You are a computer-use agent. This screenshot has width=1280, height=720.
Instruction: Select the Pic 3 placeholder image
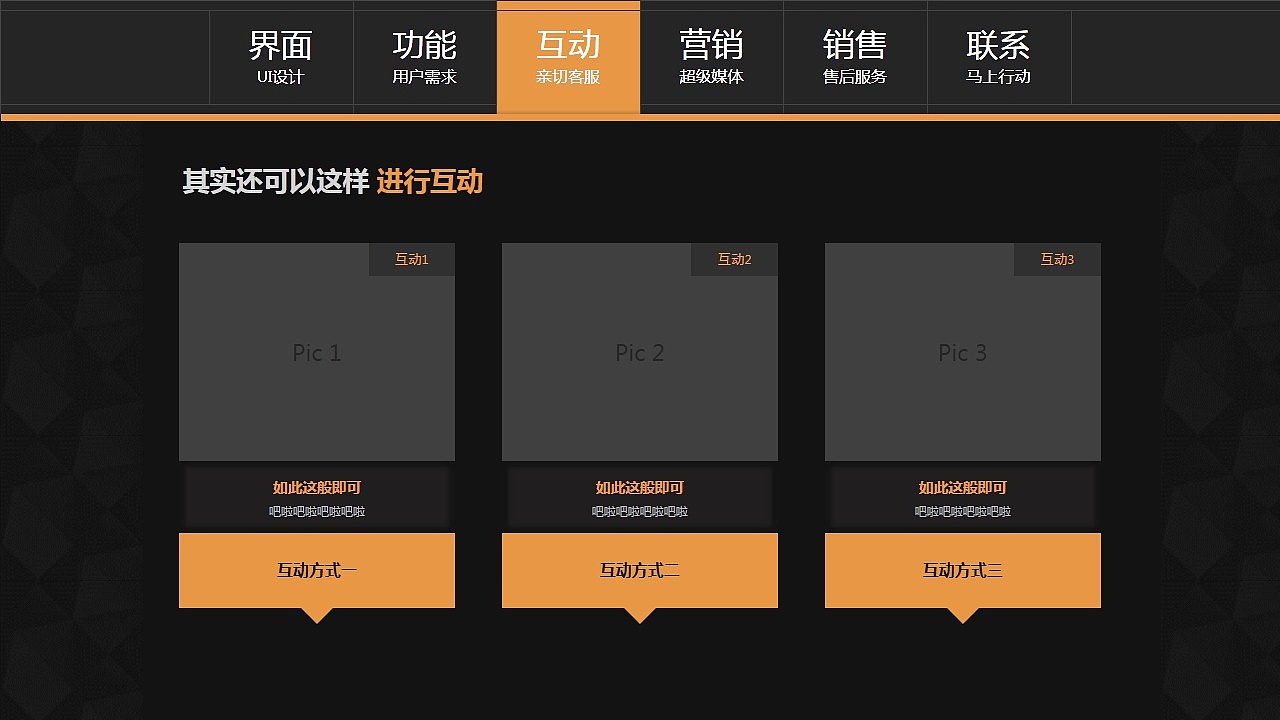(x=962, y=352)
